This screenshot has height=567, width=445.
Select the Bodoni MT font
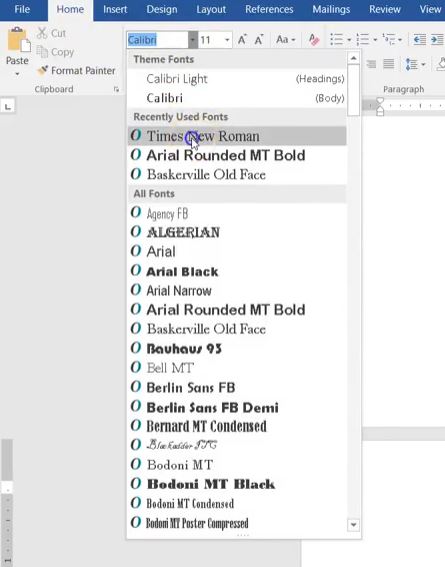[x=237, y=465]
